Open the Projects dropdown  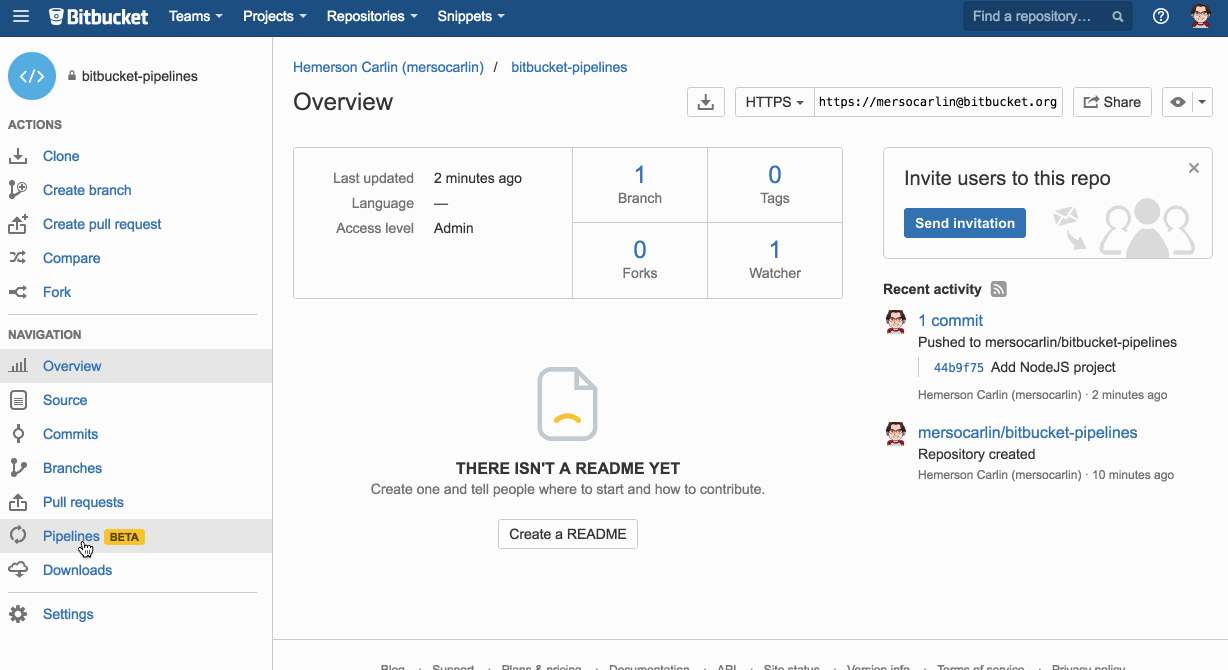273,16
